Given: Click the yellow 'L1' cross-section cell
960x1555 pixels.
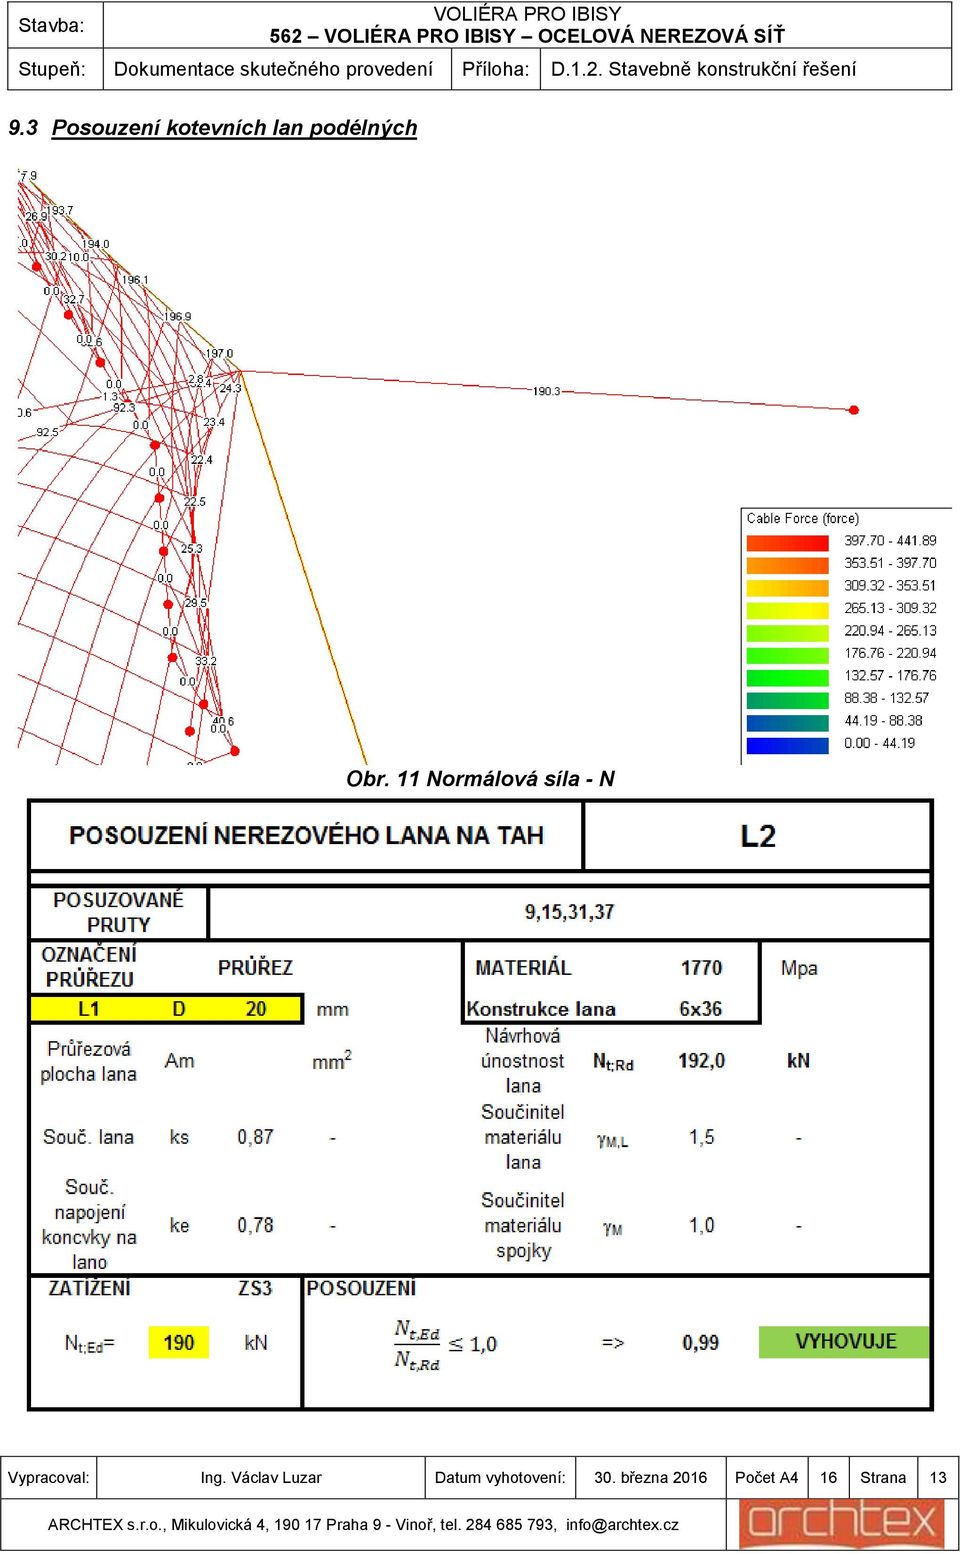Looking at the screenshot, I should click(89, 1009).
